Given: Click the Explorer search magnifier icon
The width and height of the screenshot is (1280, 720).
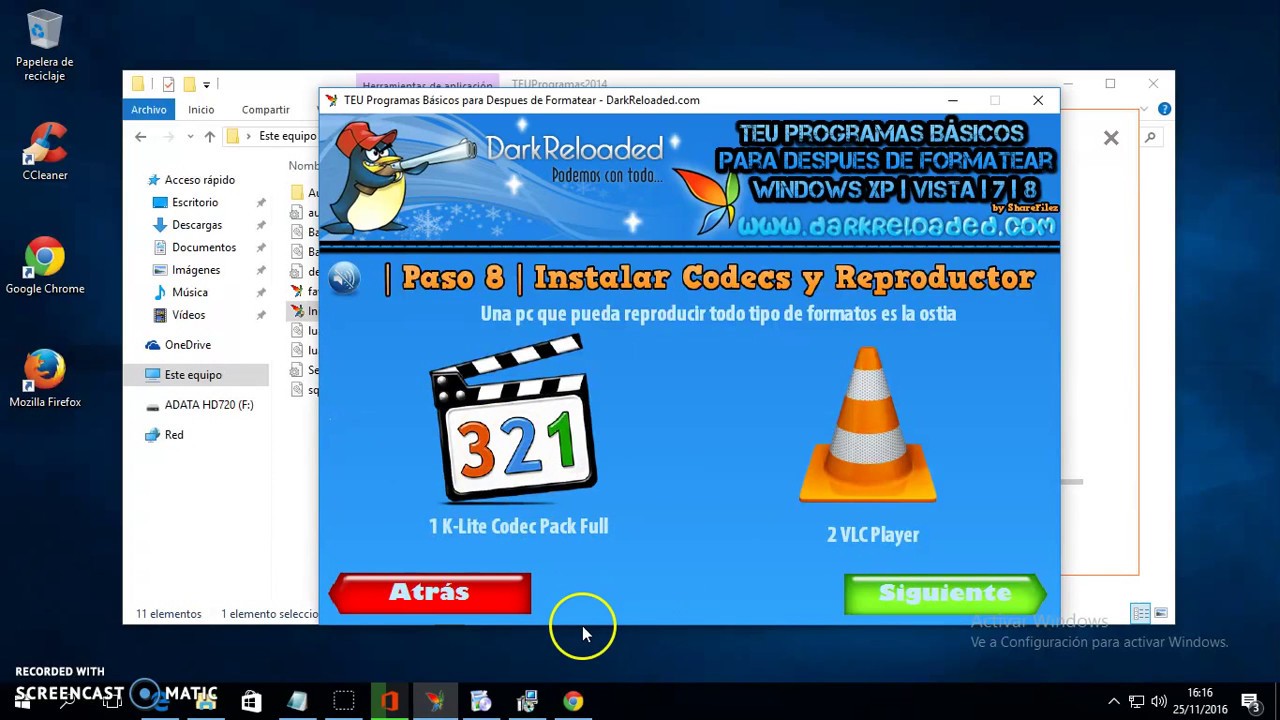Looking at the screenshot, I should pos(1150,137).
